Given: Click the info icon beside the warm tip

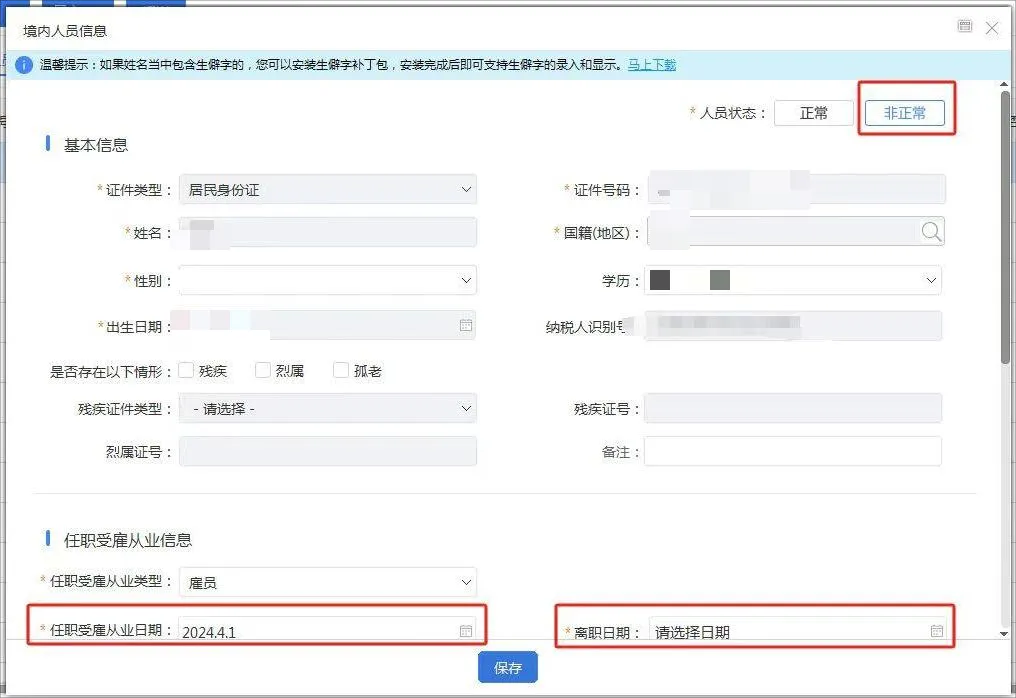Looking at the screenshot, I should coord(23,63).
